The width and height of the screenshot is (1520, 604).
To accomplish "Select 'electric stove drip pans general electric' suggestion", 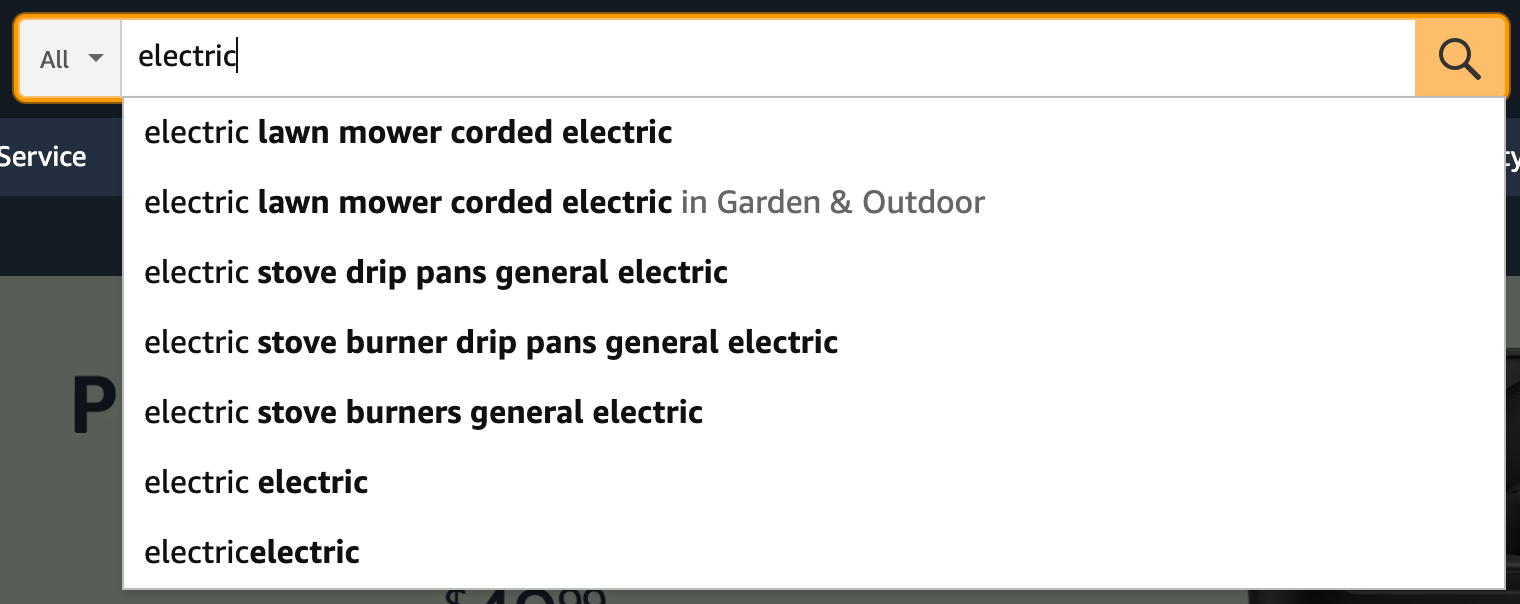I will [x=436, y=271].
